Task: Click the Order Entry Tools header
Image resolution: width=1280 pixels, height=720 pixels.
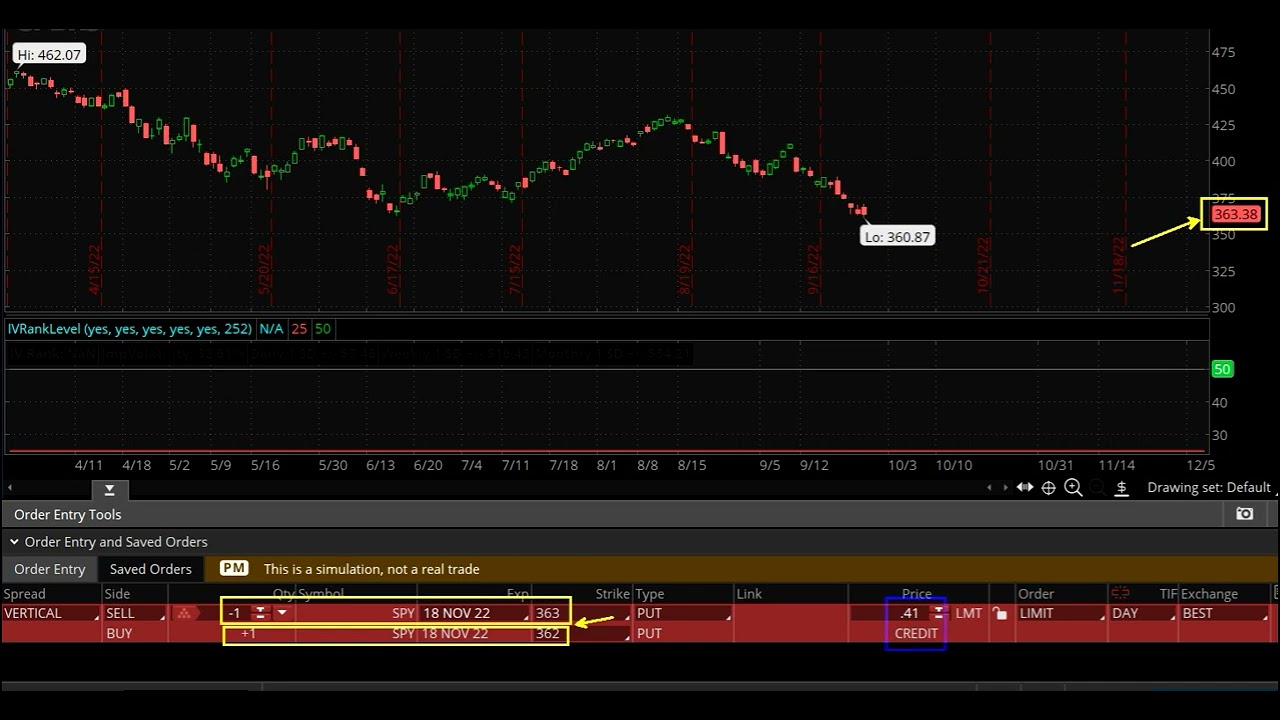Action: point(68,514)
